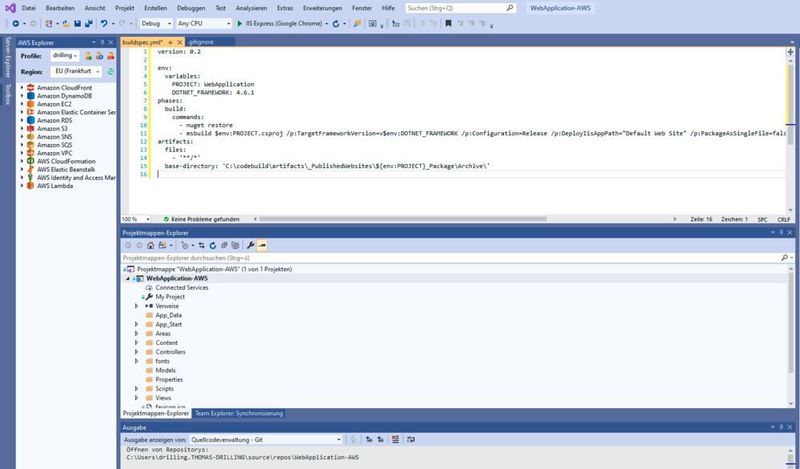Click the search magnifier in Projektmappen-Explorer
Viewport: 800px width, 469px height.
784,258
